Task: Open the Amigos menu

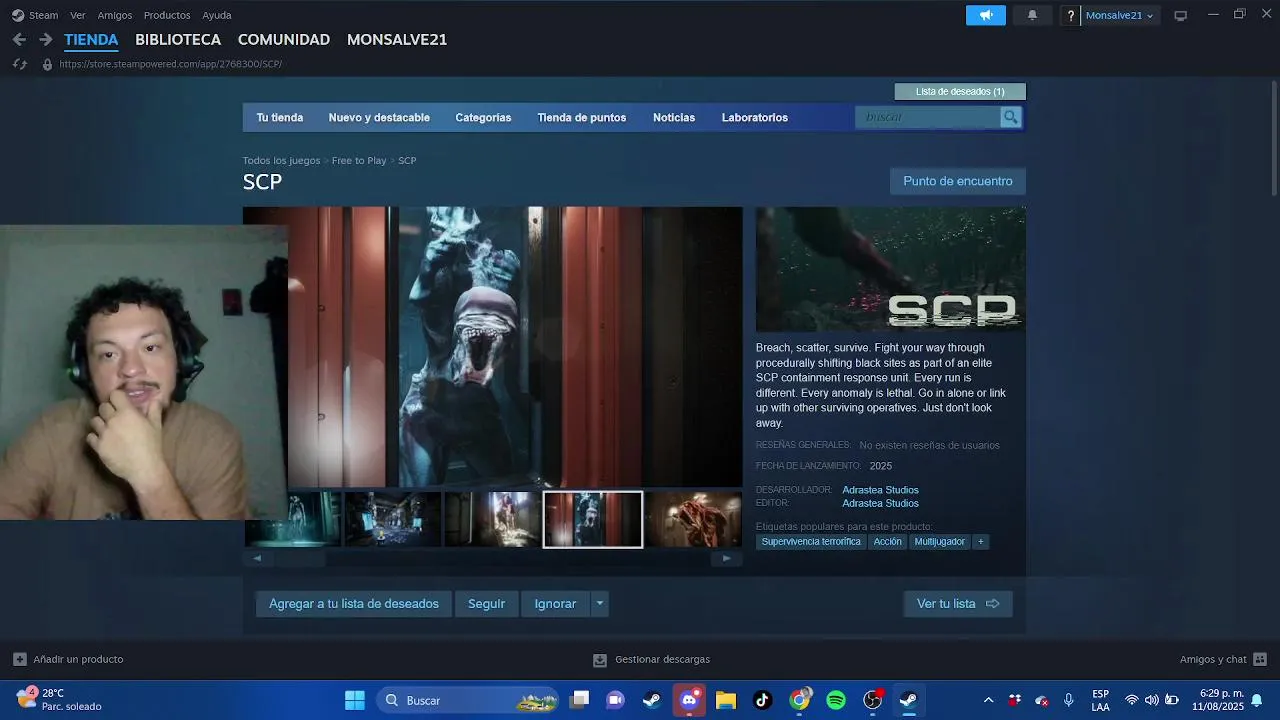Action: click(115, 15)
